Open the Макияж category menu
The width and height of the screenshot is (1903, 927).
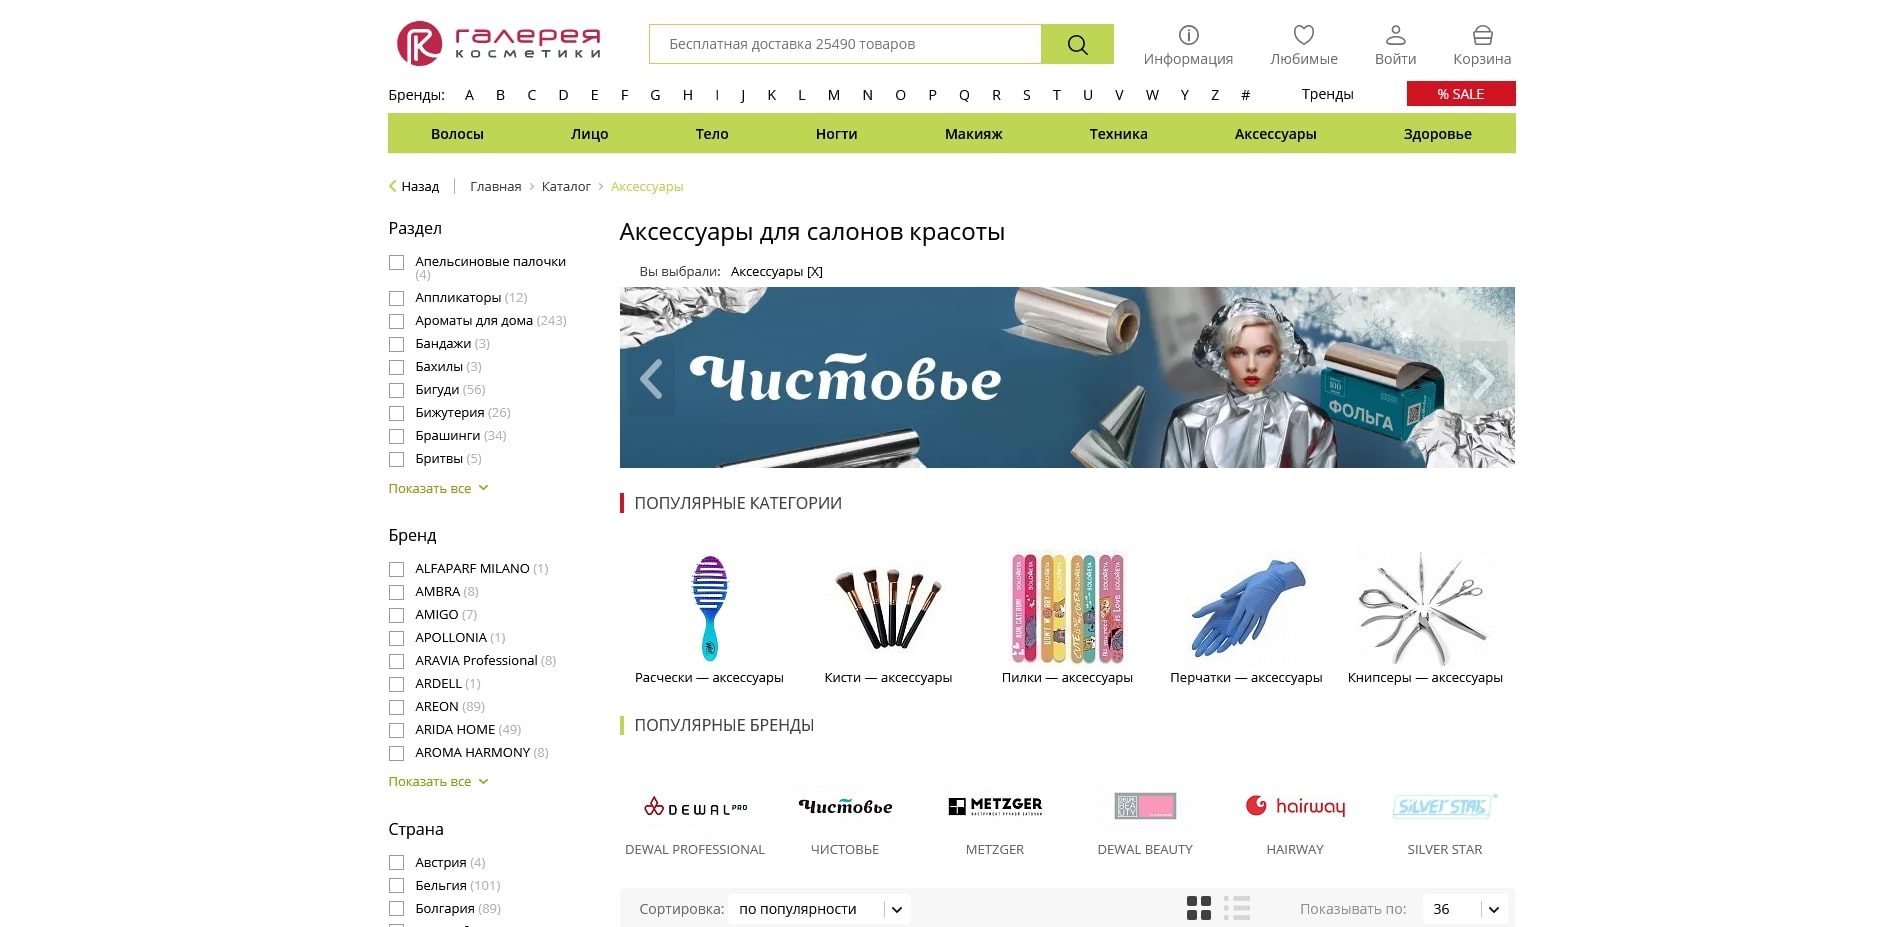point(973,133)
